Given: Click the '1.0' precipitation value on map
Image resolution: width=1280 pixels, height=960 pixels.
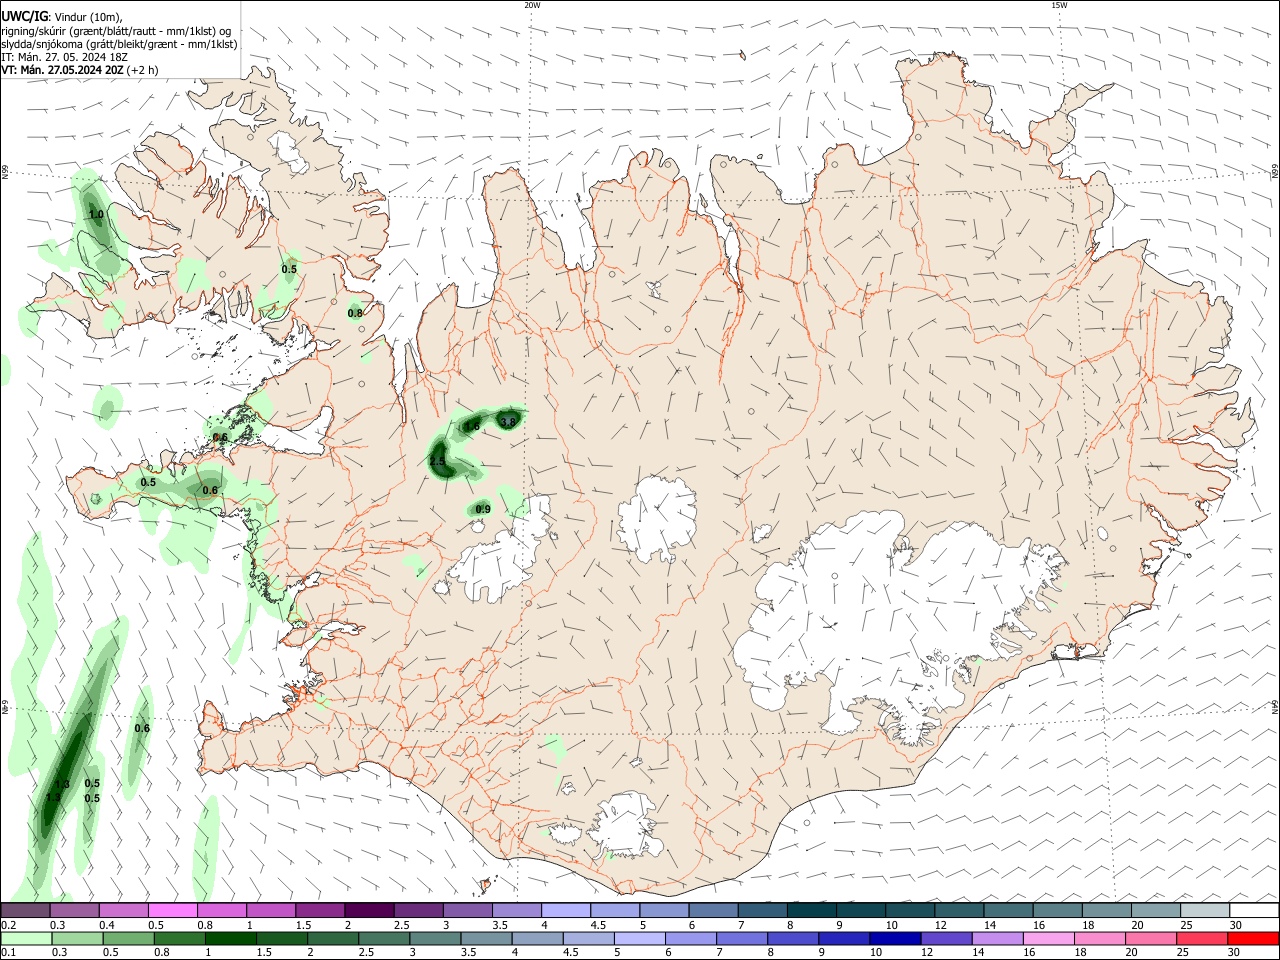Looking at the screenshot, I should (96, 214).
